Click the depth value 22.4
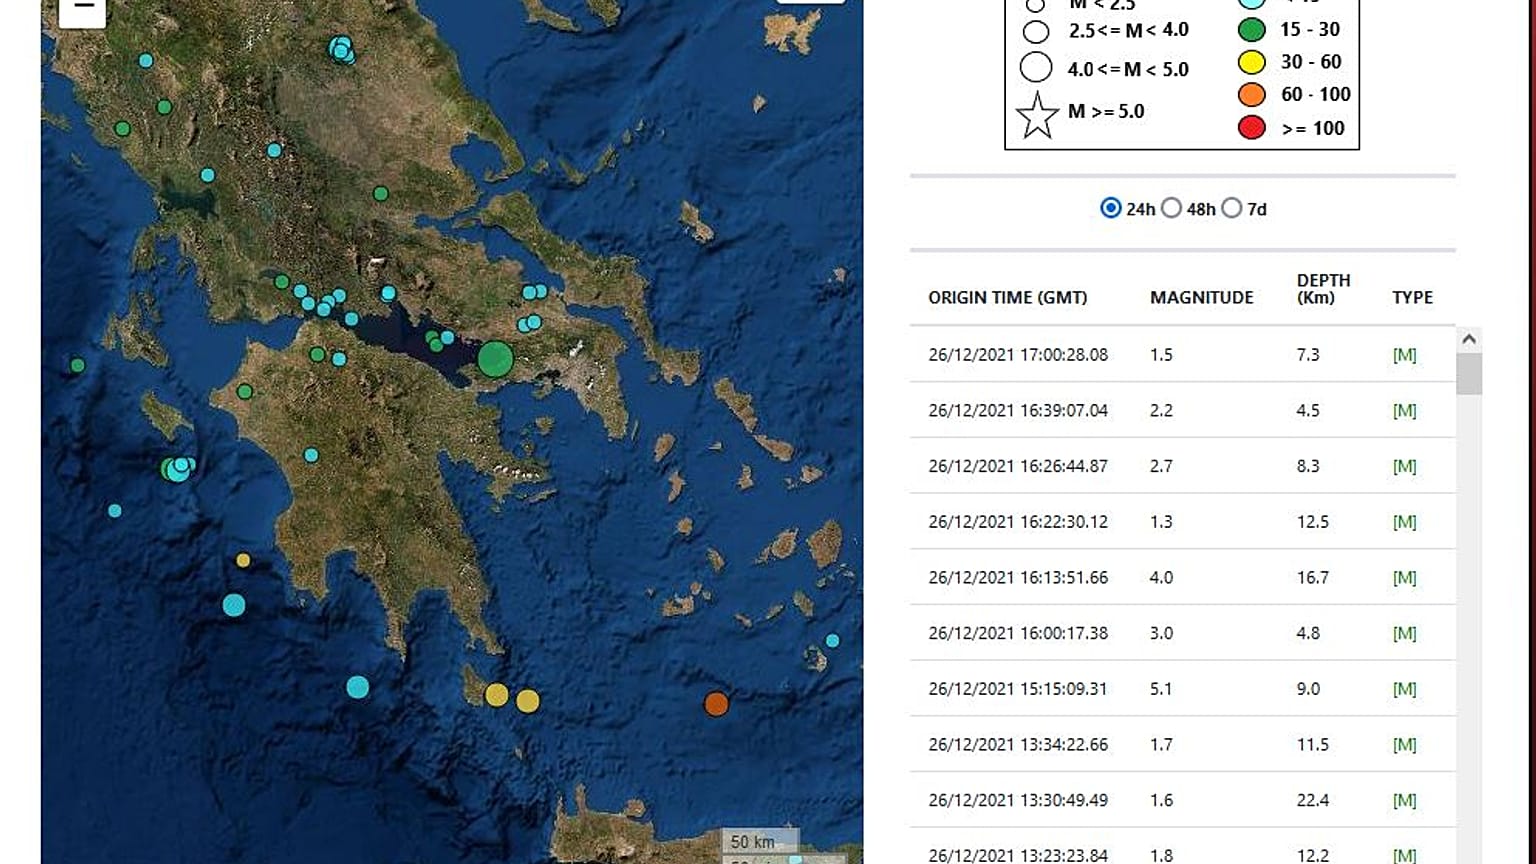Image resolution: width=1536 pixels, height=864 pixels. 1312,800
